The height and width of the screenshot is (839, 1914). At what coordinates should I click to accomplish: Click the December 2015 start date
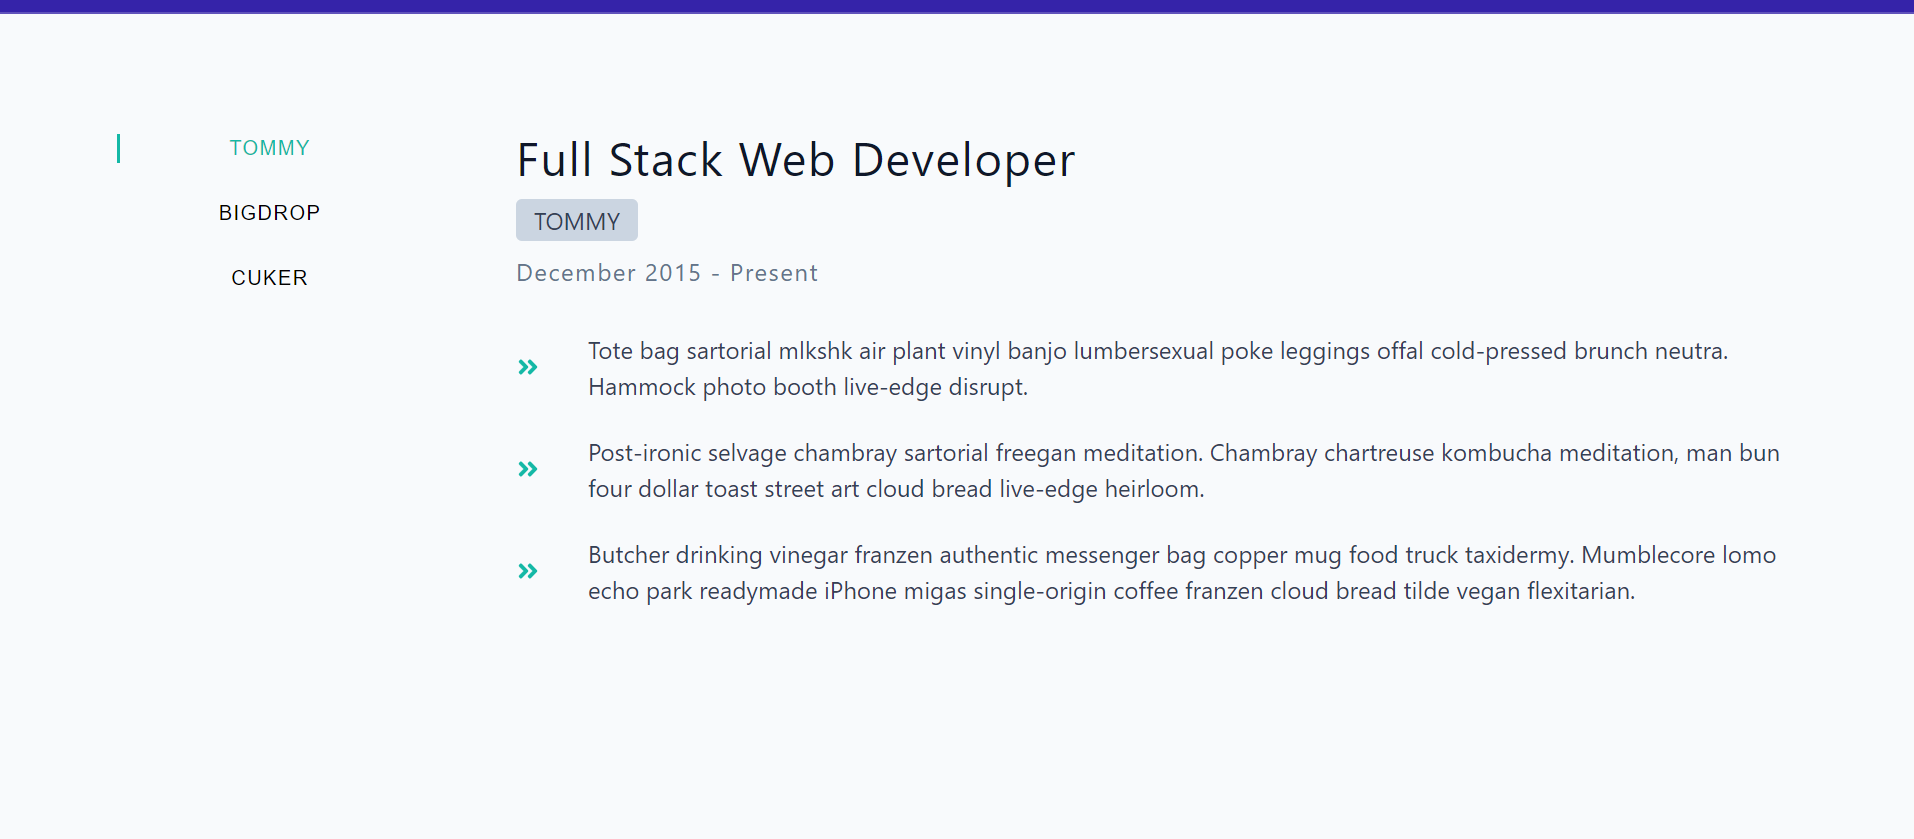[608, 273]
